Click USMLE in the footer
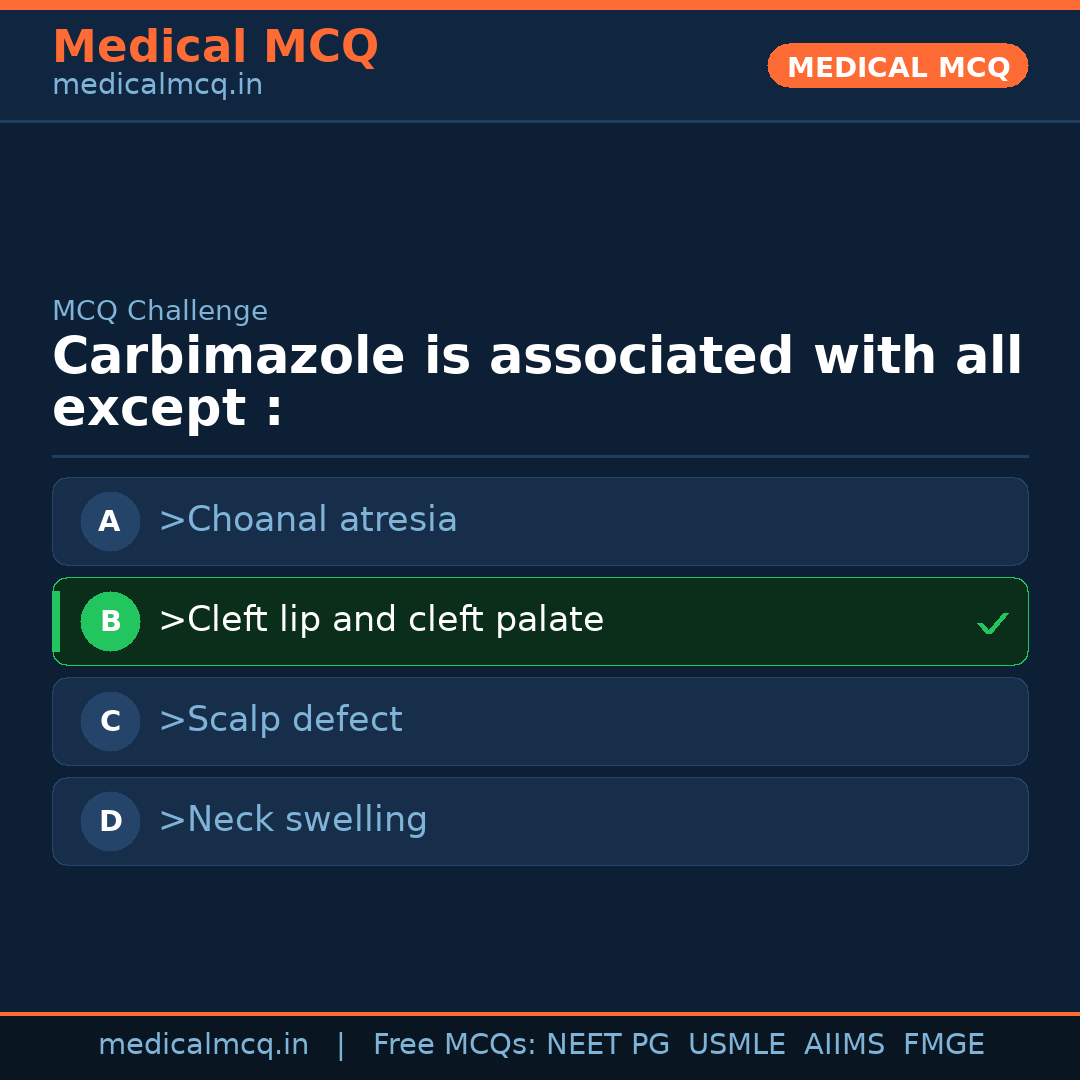 point(736,1045)
